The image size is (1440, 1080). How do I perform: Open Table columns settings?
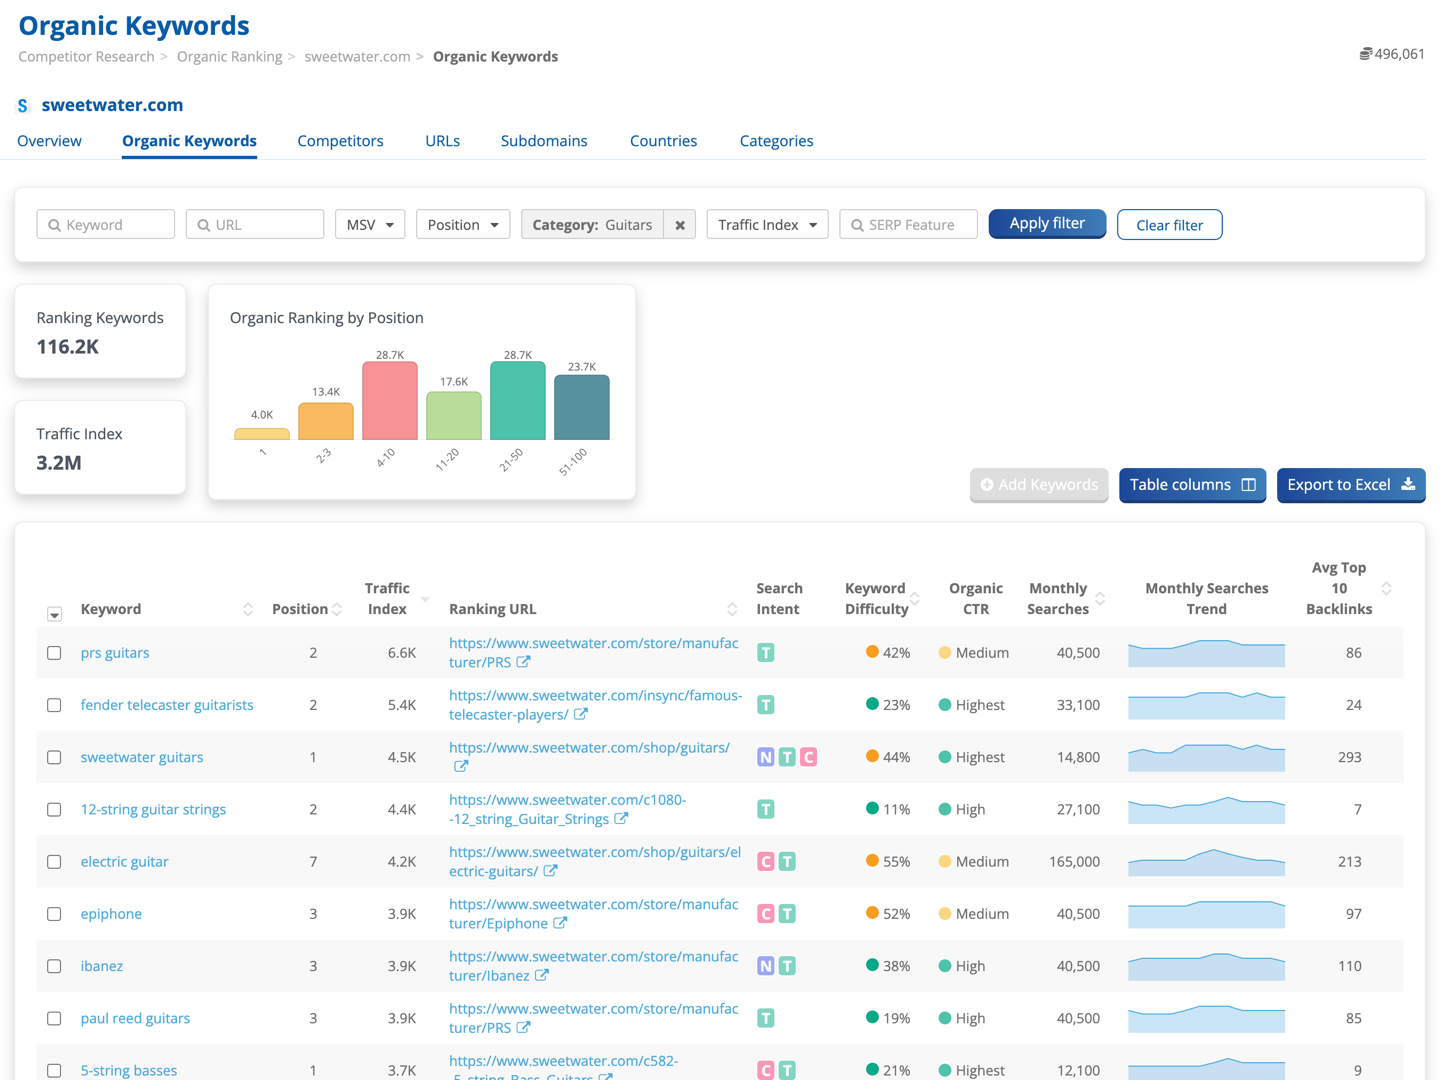point(1192,485)
